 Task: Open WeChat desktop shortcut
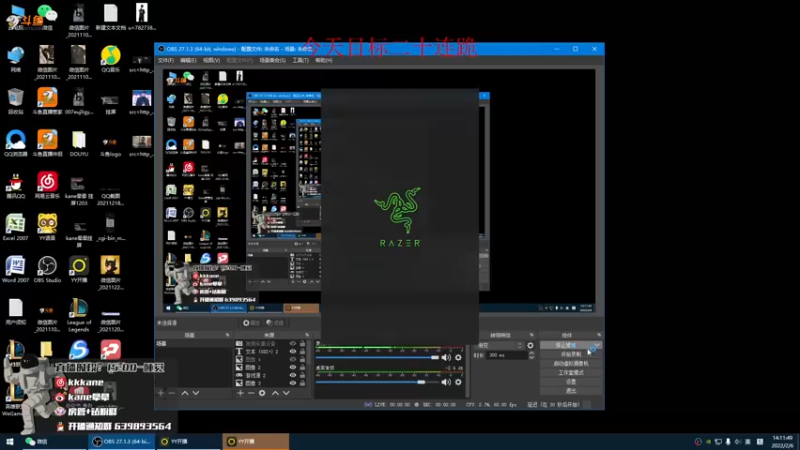click(47, 17)
